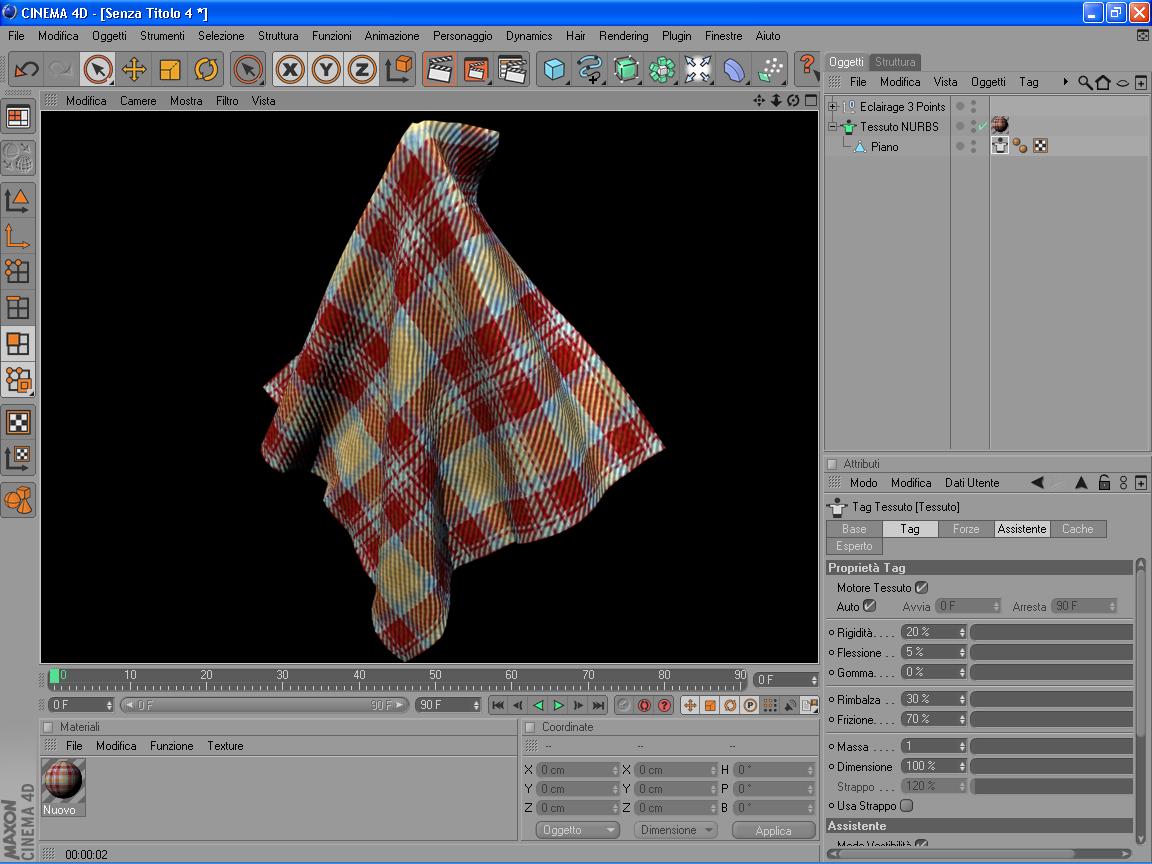Click the cloth tag on Piano

tap(1000, 146)
